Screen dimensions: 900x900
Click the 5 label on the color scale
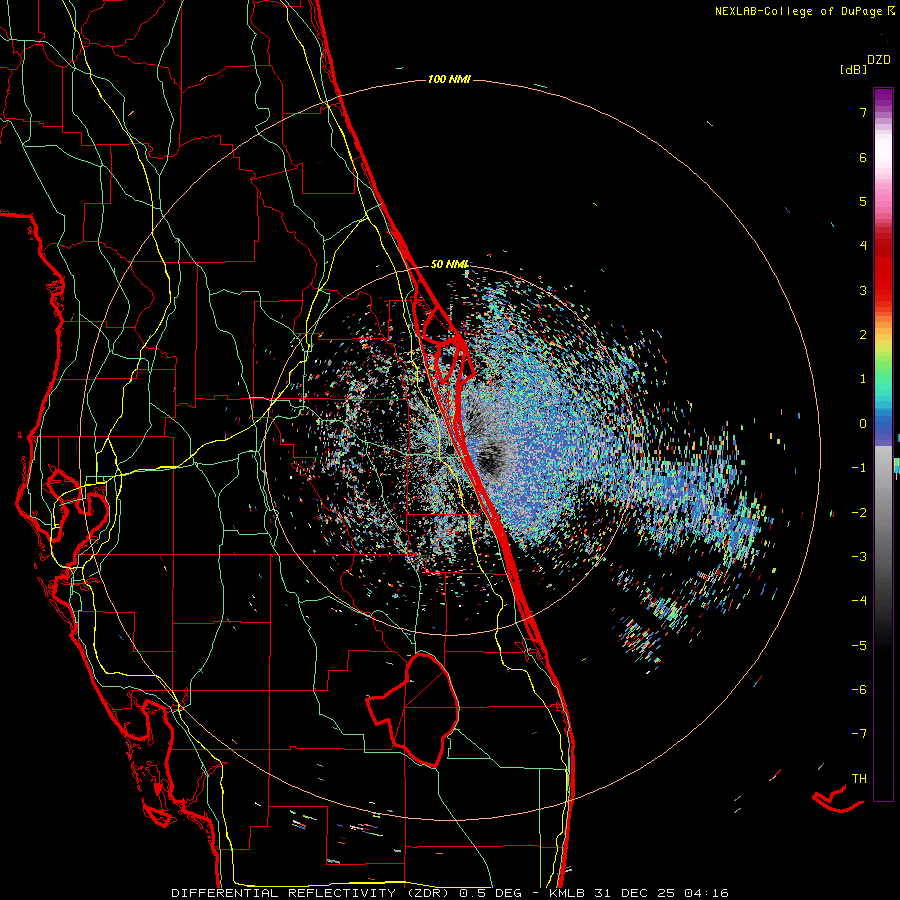(x=863, y=201)
